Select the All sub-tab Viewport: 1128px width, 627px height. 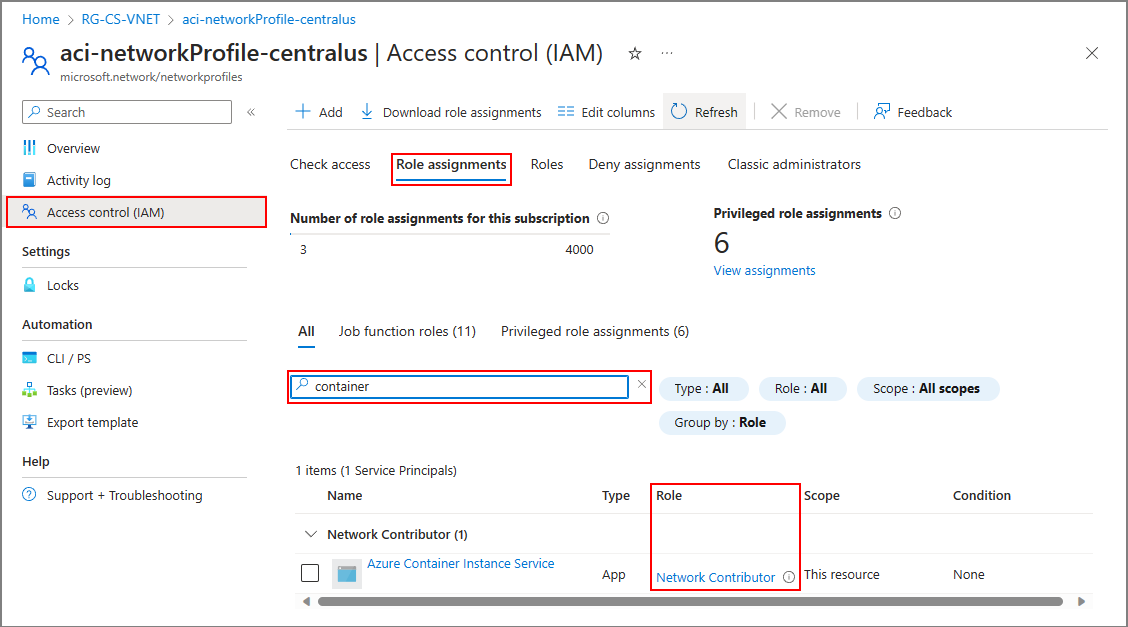click(306, 331)
